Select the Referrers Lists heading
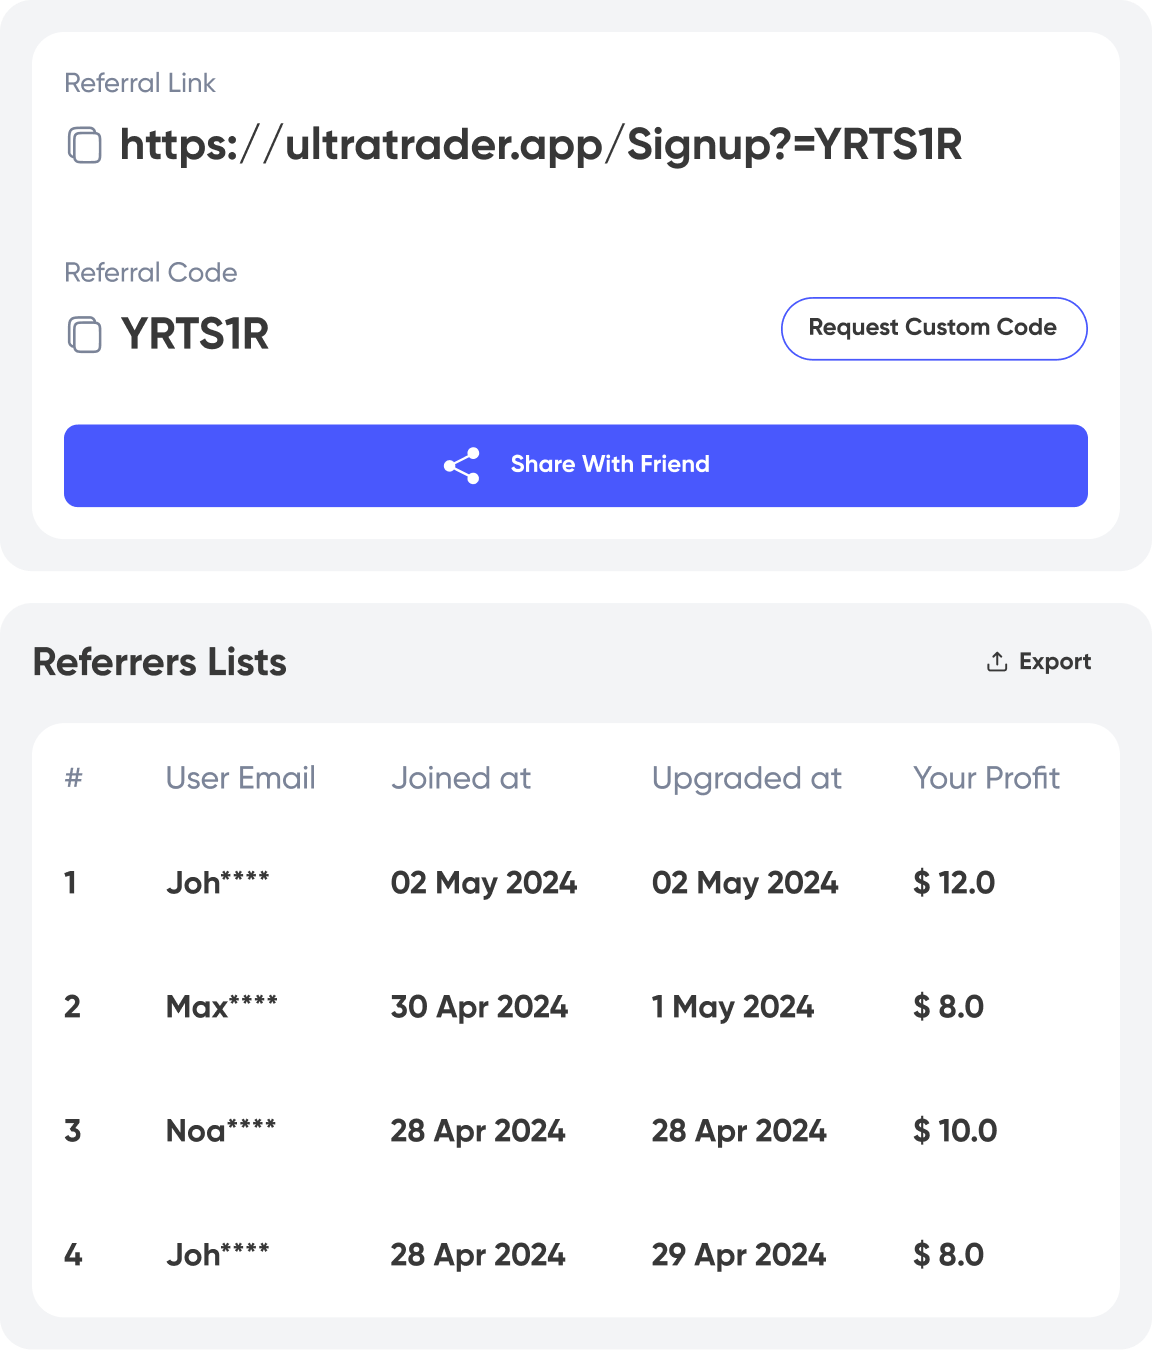This screenshot has width=1152, height=1350. (x=159, y=661)
